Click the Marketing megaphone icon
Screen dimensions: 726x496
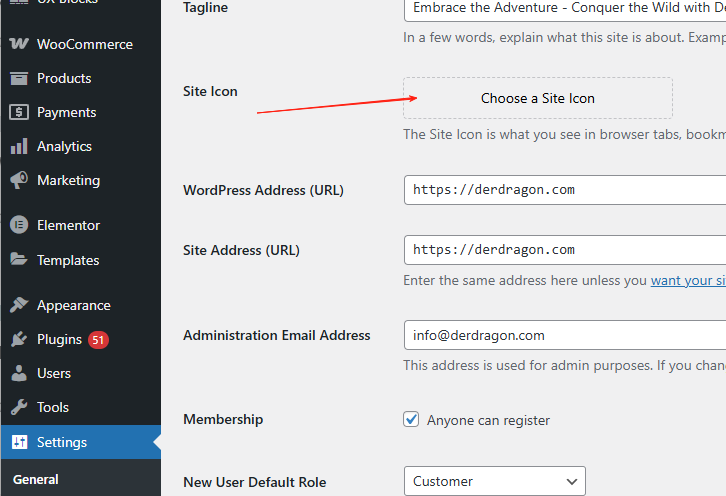pyautogui.click(x=19, y=180)
